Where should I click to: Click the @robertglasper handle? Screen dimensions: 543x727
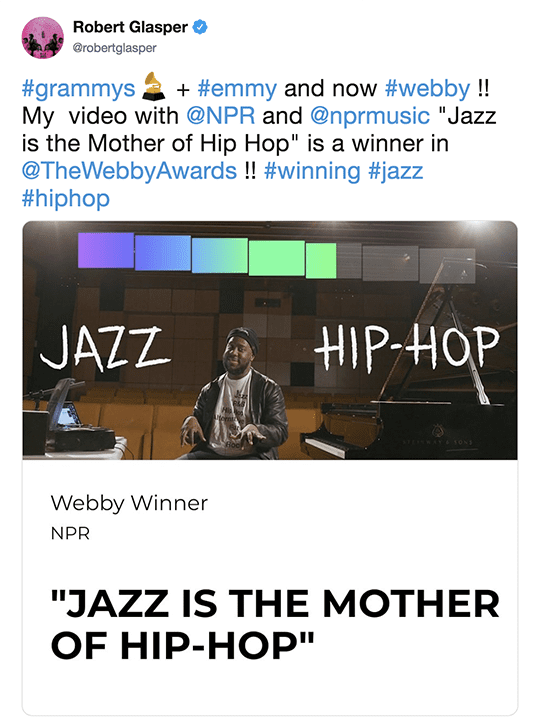click(115, 48)
